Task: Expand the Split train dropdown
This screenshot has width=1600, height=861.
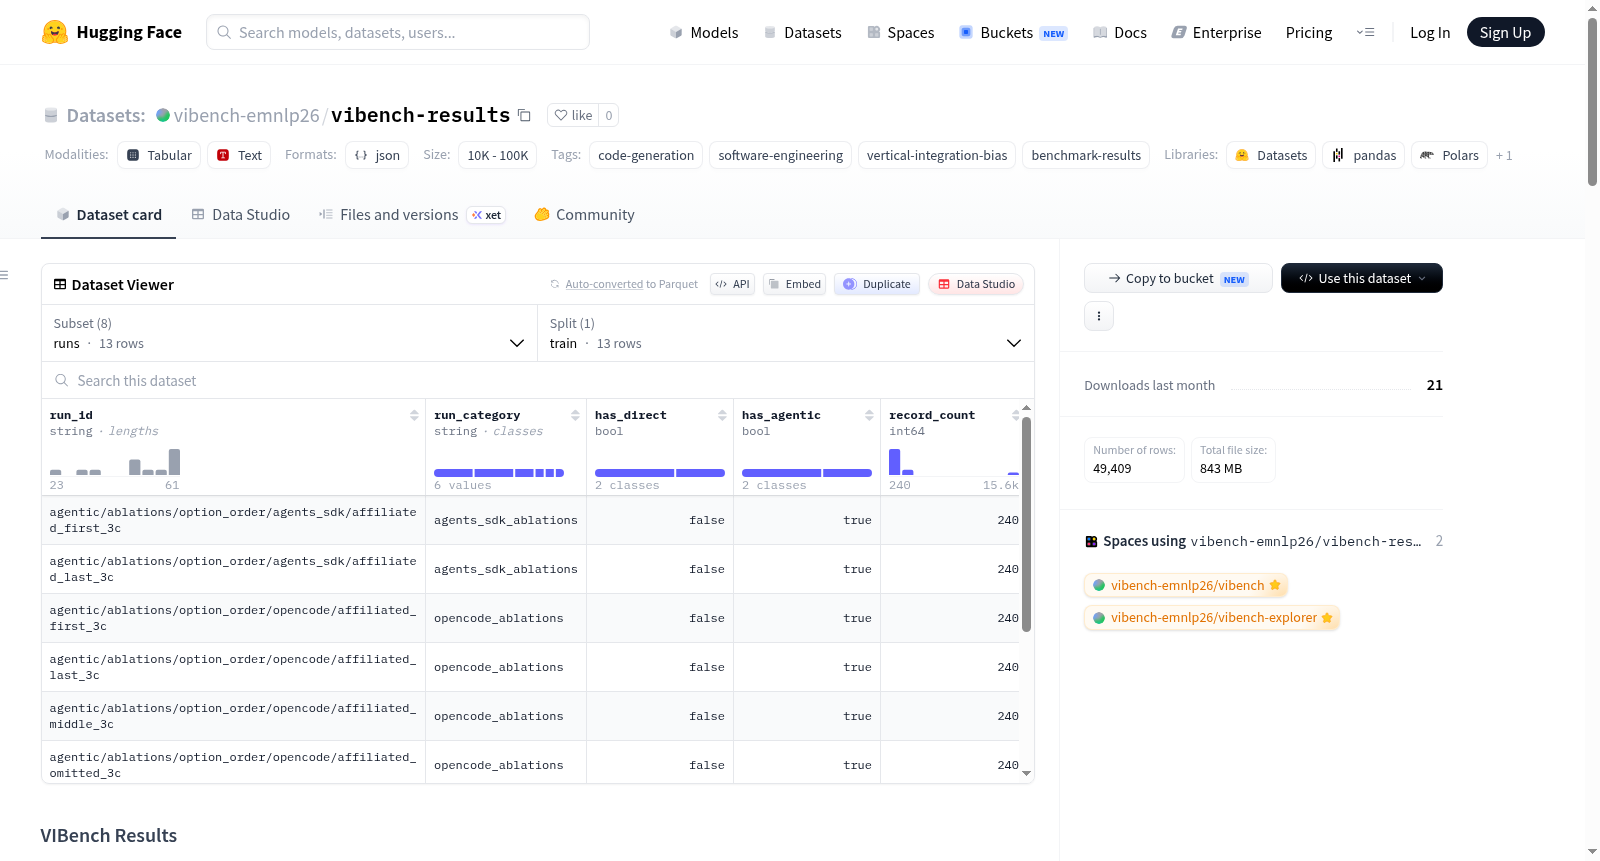Action: click(x=786, y=333)
